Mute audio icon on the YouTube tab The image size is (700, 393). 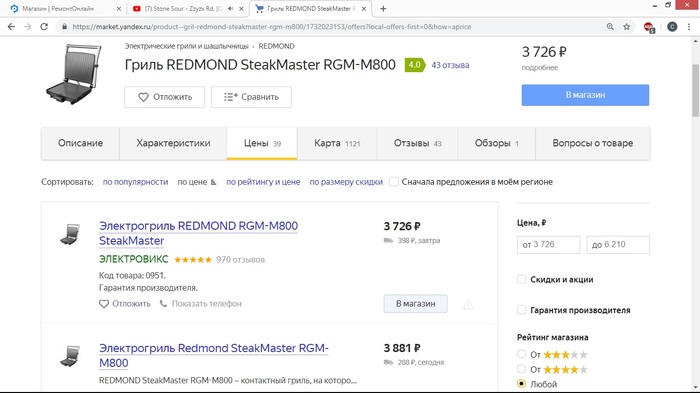click(230, 8)
